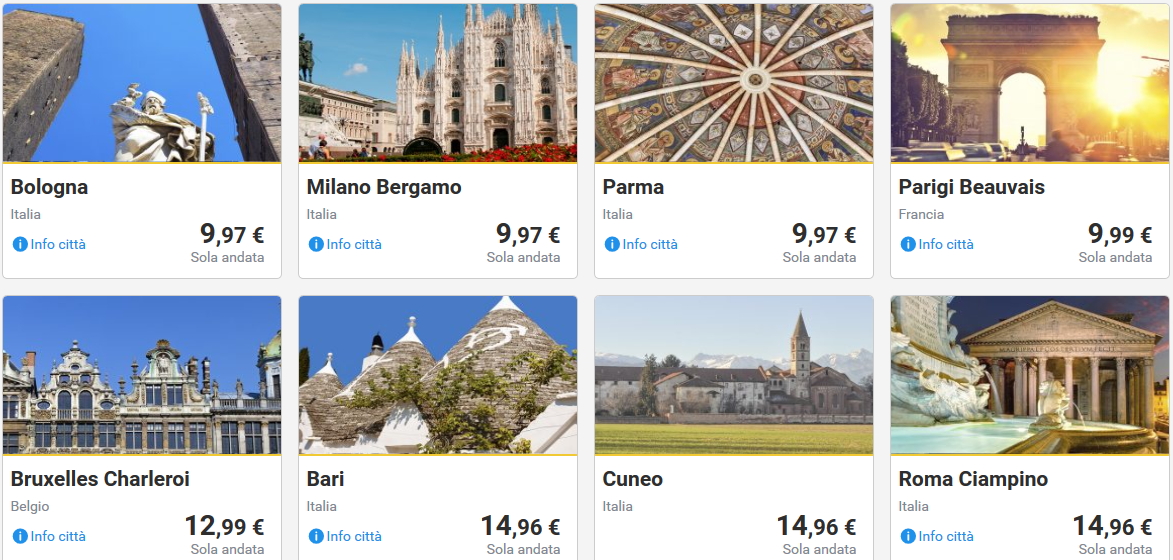The width and height of the screenshot is (1173, 560).
Task: Click the info icon on Parma card
Action: click(x=611, y=244)
